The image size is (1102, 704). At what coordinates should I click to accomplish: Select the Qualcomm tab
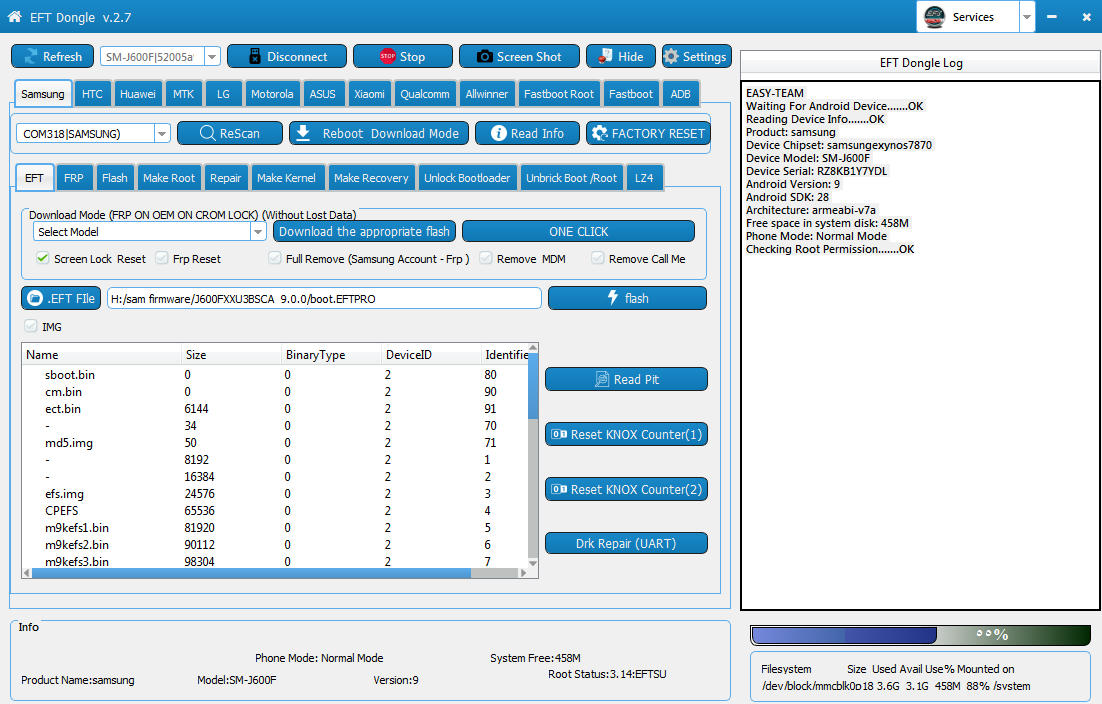424,93
